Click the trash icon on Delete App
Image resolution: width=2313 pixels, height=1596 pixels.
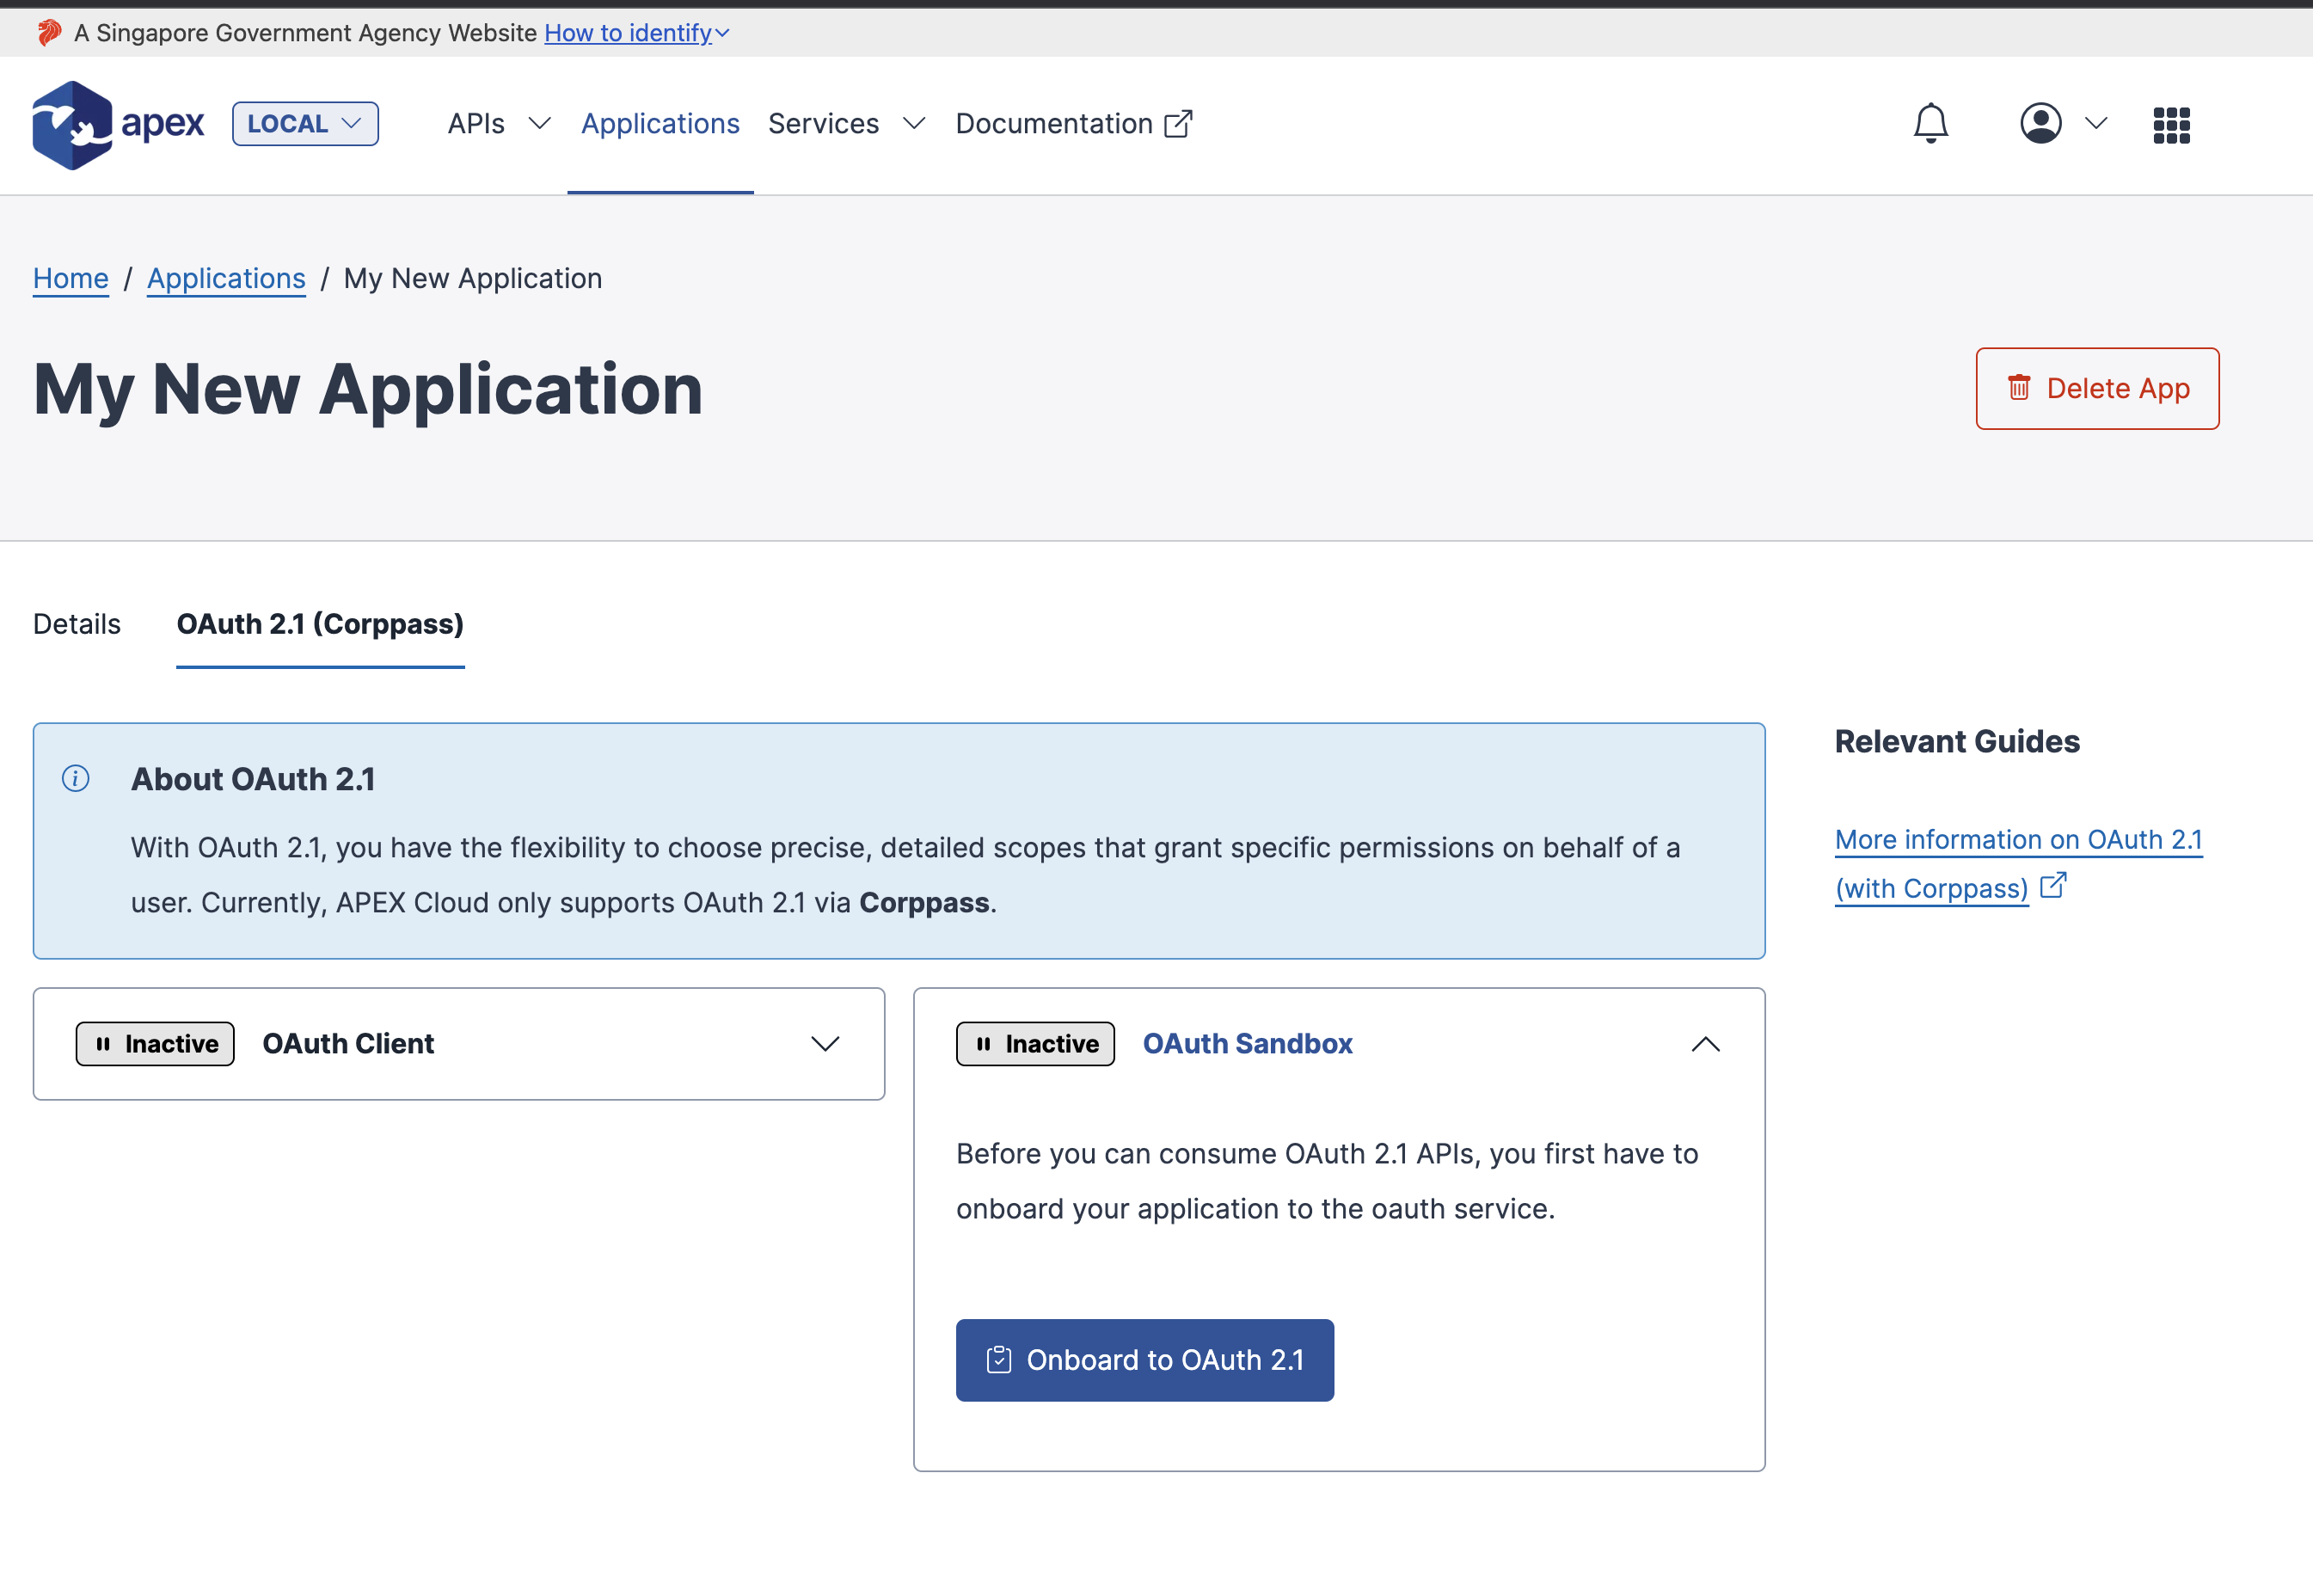[2018, 388]
